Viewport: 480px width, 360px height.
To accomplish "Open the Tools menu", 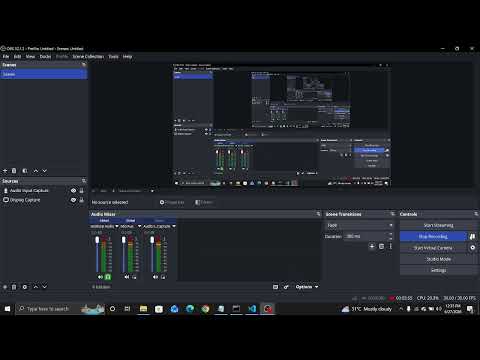I will click(x=113, y=56).
